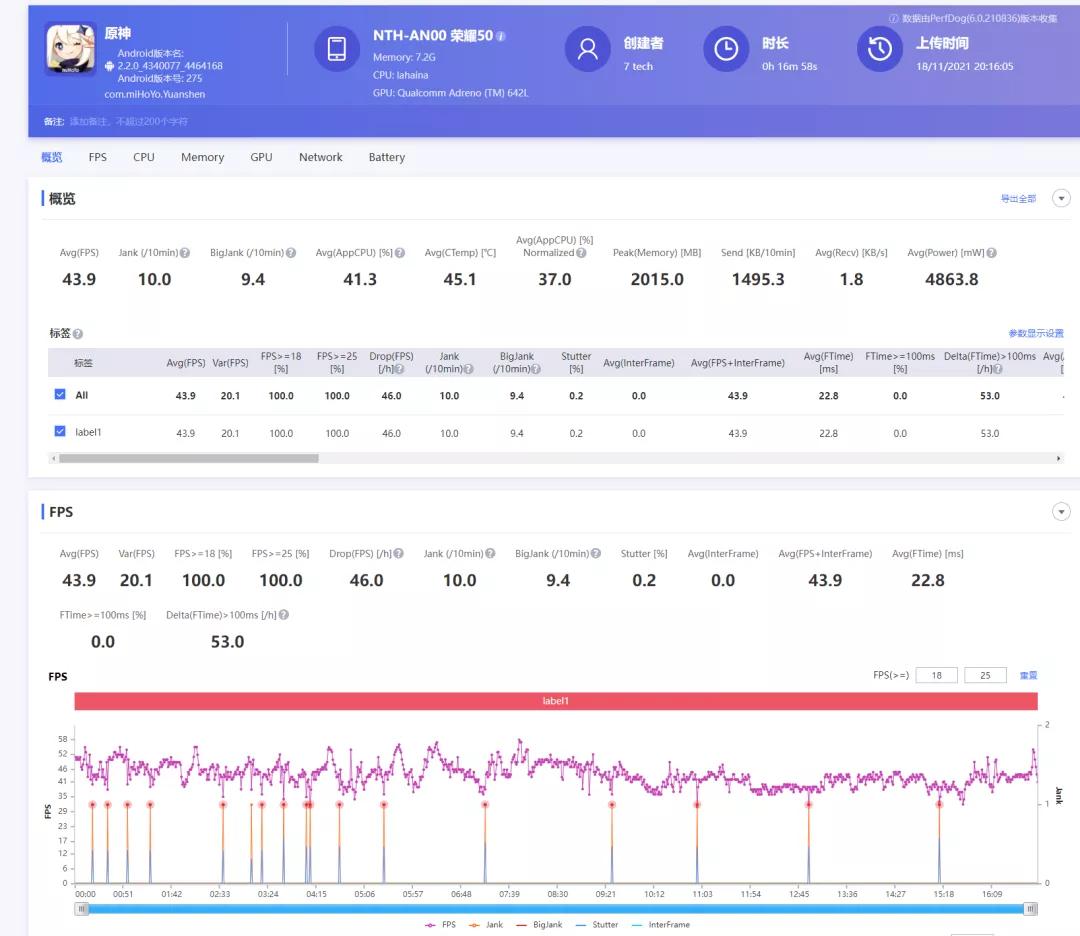Open 参数显示设置 parameter display settings

1036,333
